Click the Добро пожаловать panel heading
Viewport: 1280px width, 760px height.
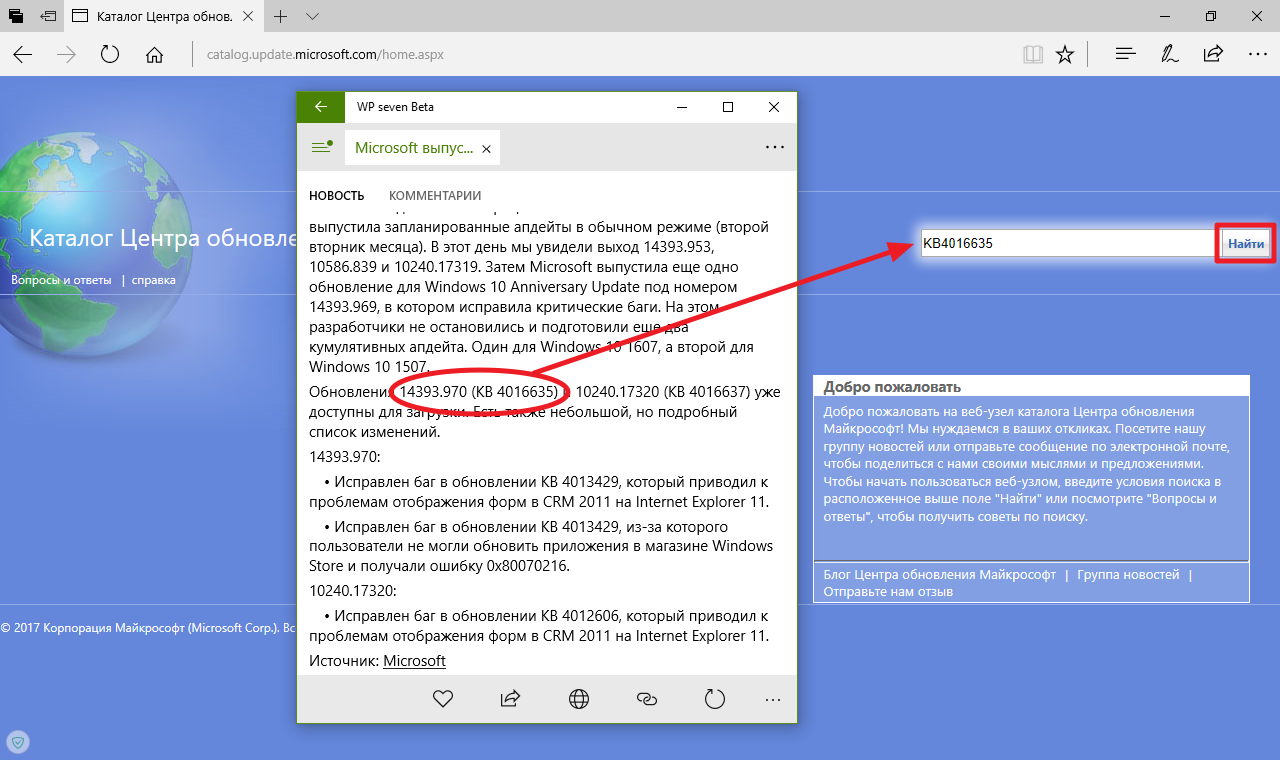click(x=892, y=386)
